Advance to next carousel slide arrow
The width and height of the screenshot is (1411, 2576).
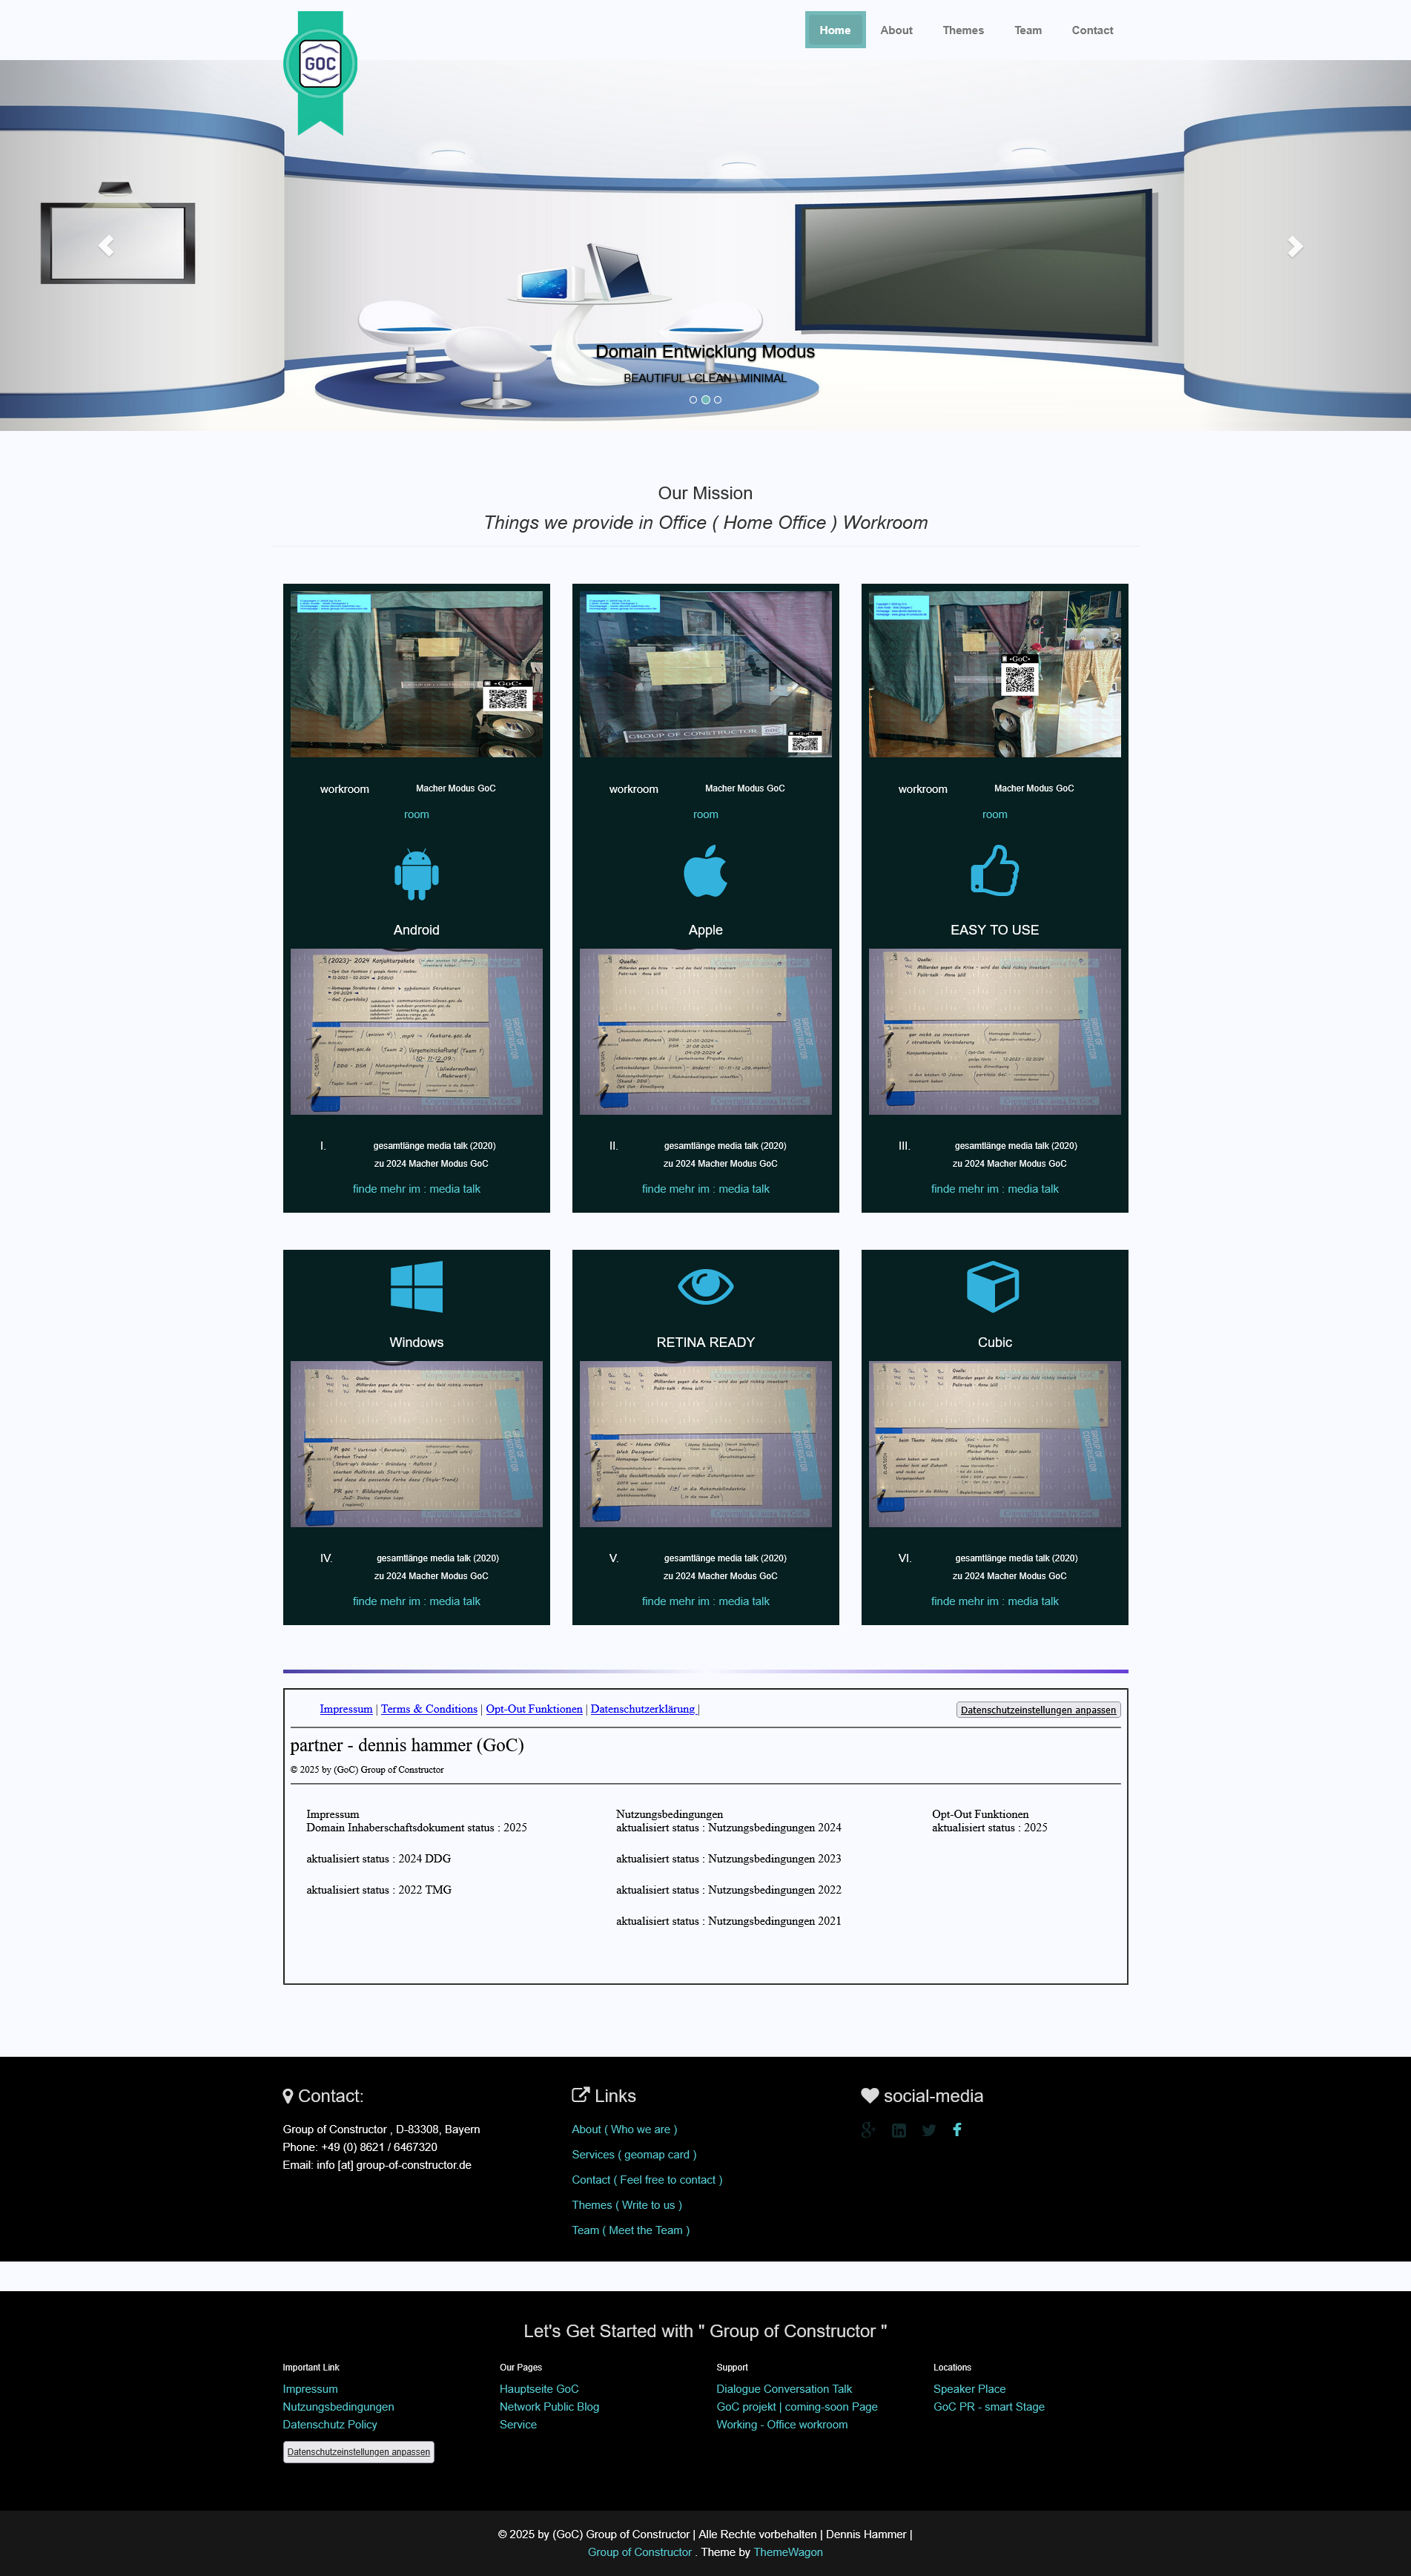click(1295, 245)
